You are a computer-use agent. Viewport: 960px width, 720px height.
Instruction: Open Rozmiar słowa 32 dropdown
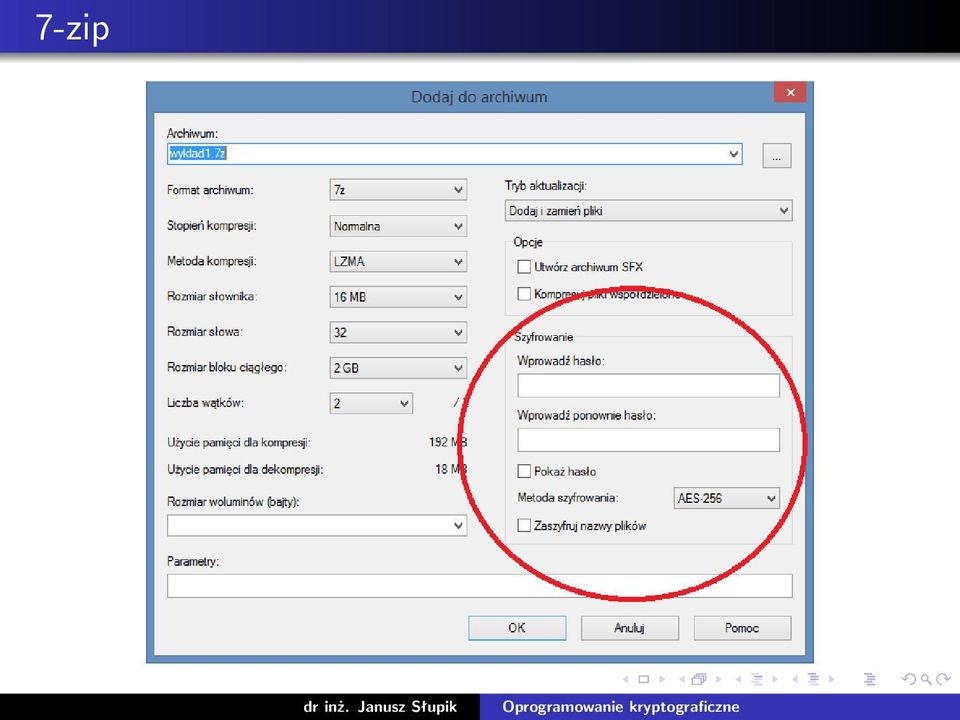pos(398,332)
